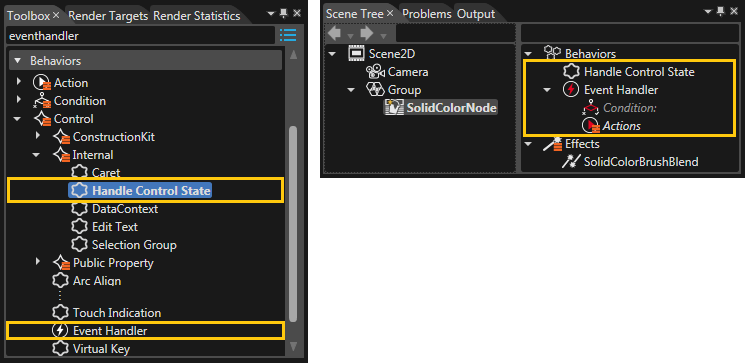
Task: Click the Condition category icon in Toolbox
Action: pyautogui.click(x=42, y=101)
